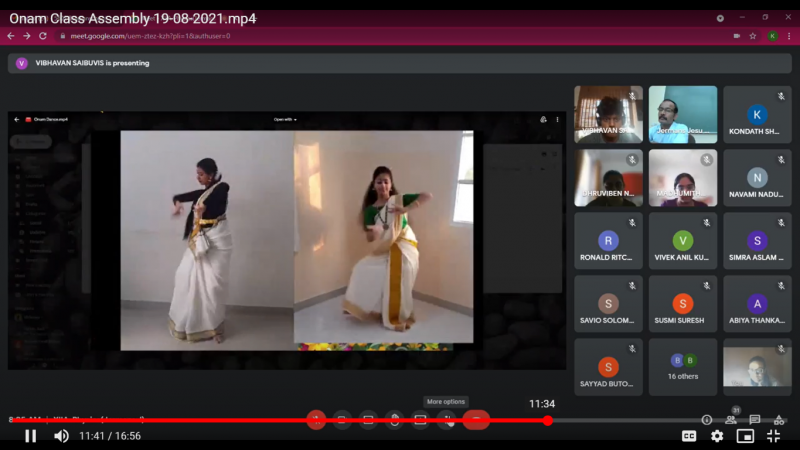Click the camera permission icon in address bar
The width and height of the screenshot is (800, 450).
737,36
